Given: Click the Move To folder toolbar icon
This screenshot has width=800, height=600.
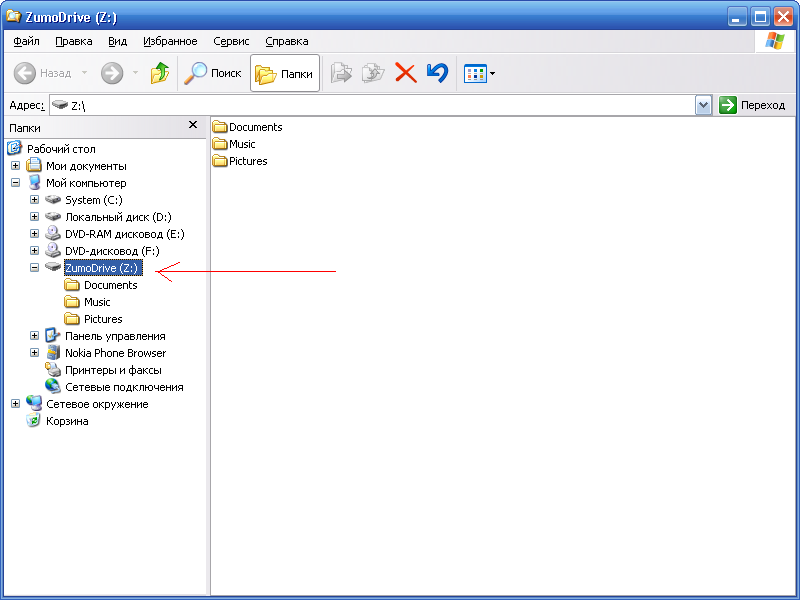Looking at the screenshot, I should tap(341, 73).
